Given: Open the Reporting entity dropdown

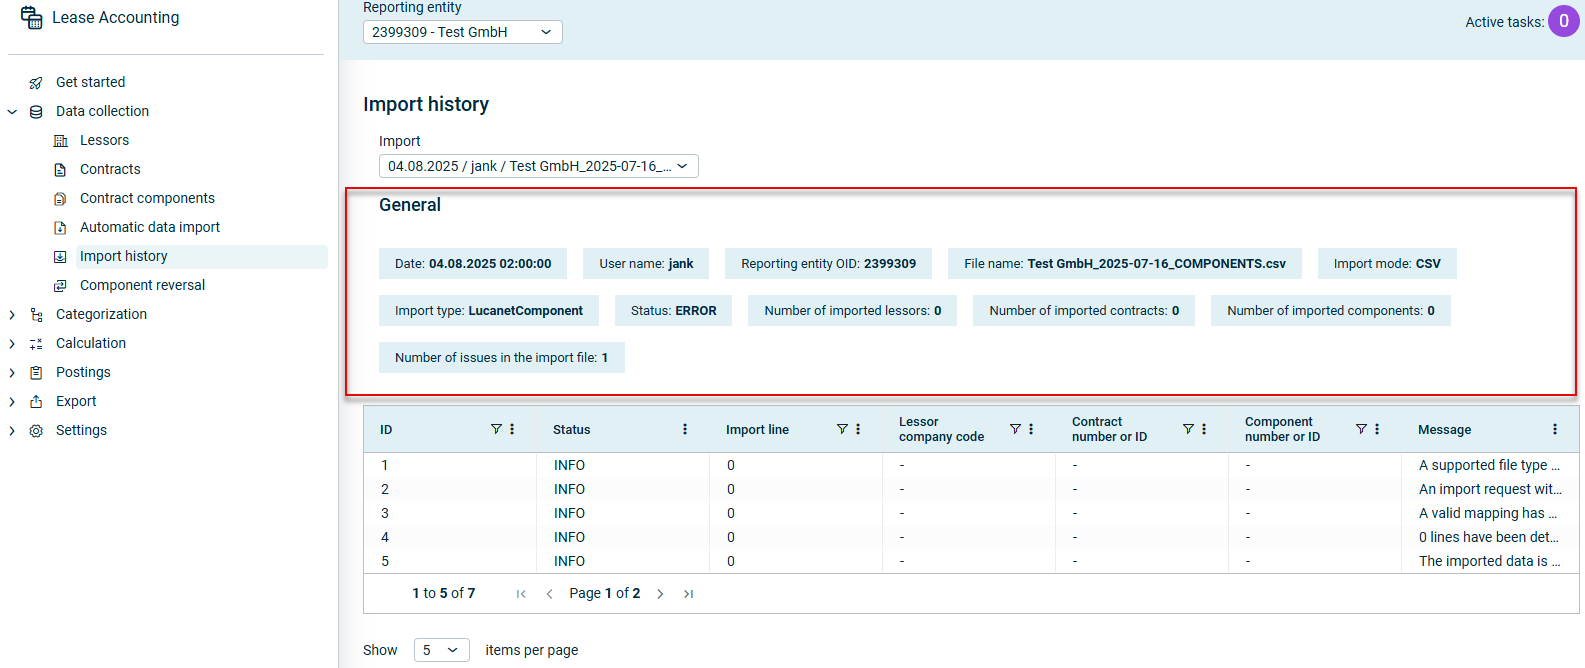Looking at the screenshot, I should [x=462, y=32].
